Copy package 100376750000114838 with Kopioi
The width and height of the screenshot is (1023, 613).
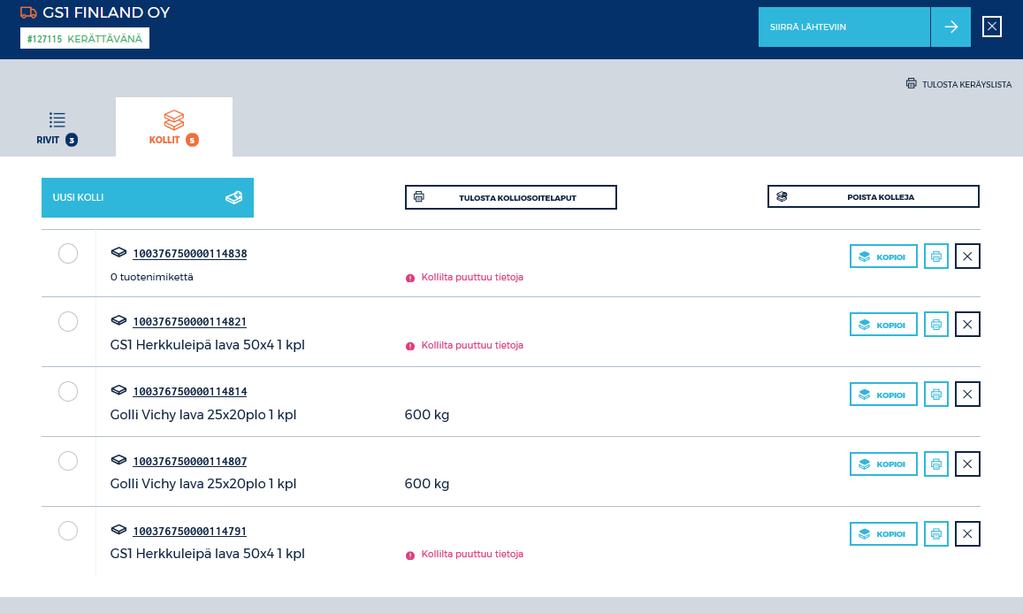coord(883,256)
